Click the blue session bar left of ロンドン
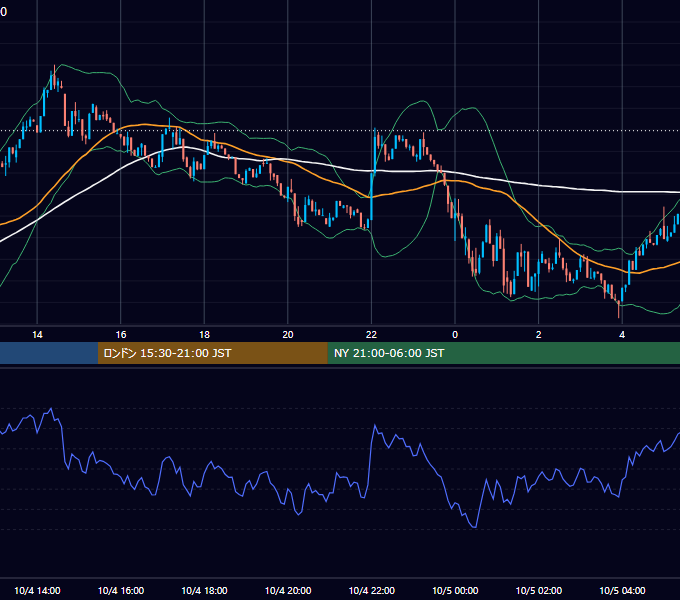This screenshot has width=680, height=600. [x=49, y=353]
